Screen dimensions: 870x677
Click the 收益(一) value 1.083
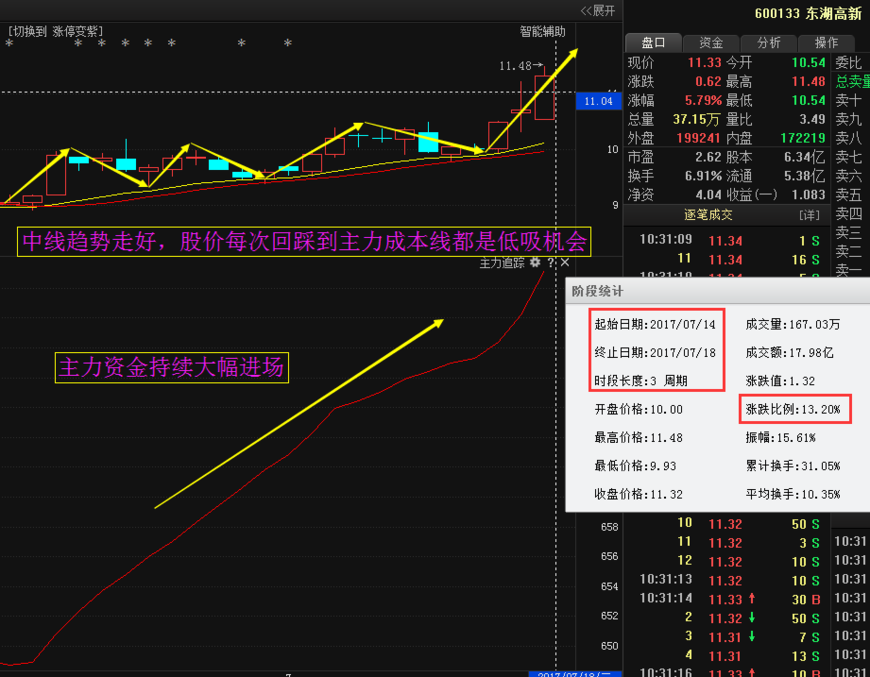(x=808, y=195)
